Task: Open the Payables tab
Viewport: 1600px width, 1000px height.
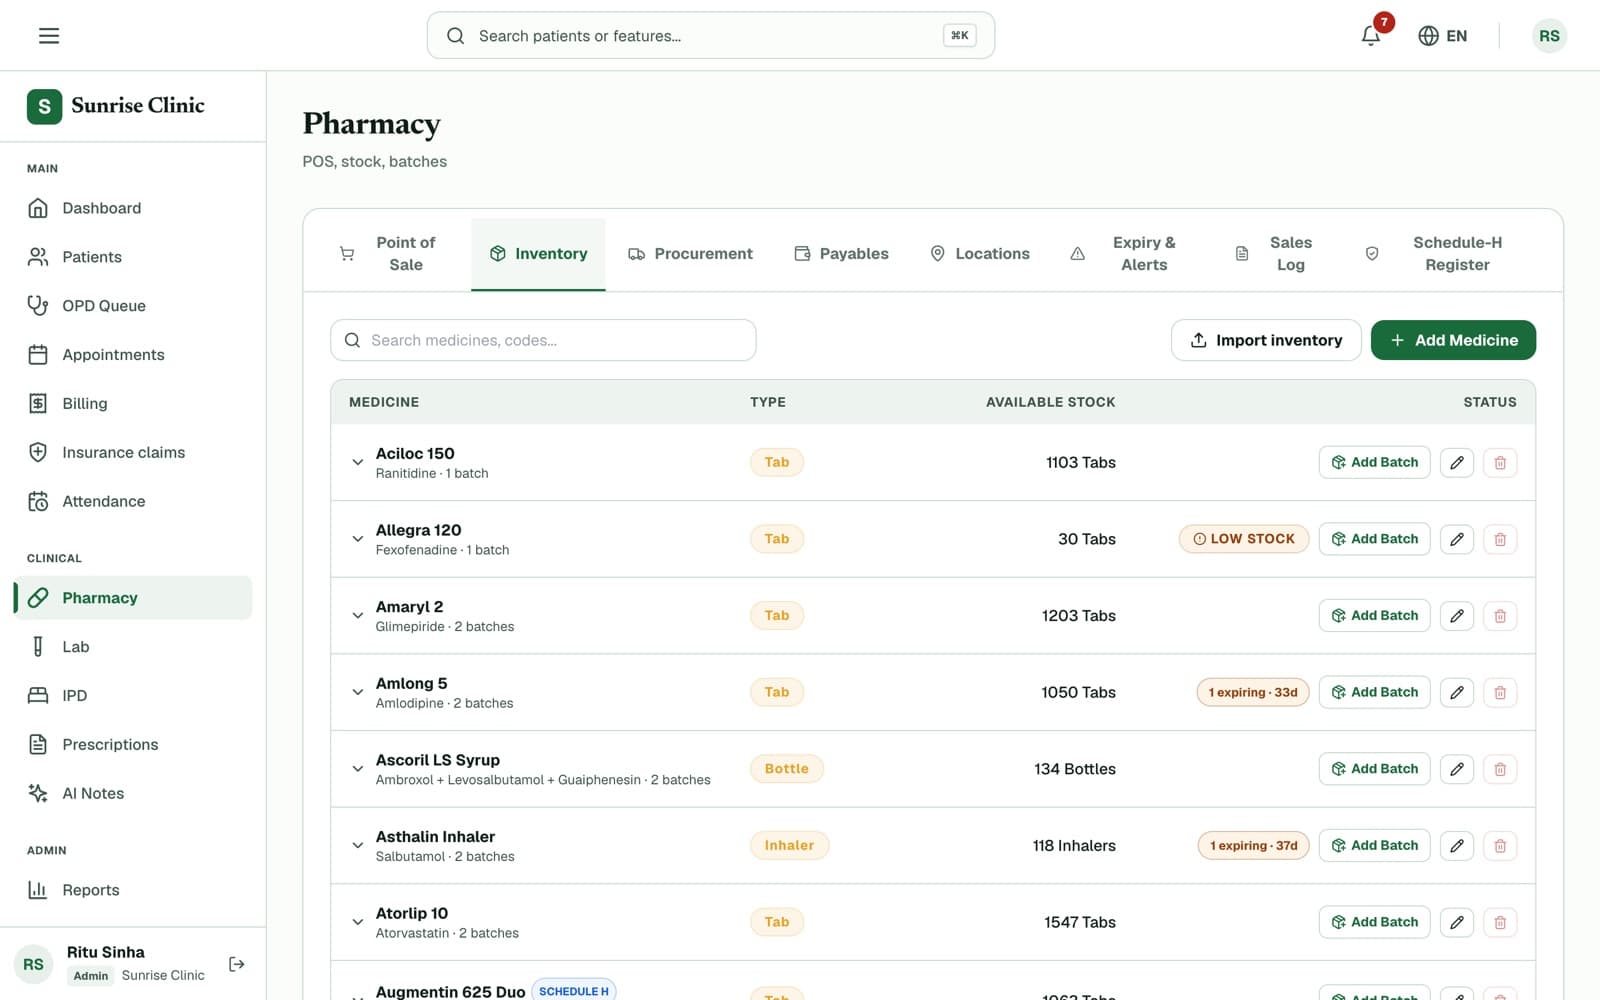Action: (x=841, y=254)
